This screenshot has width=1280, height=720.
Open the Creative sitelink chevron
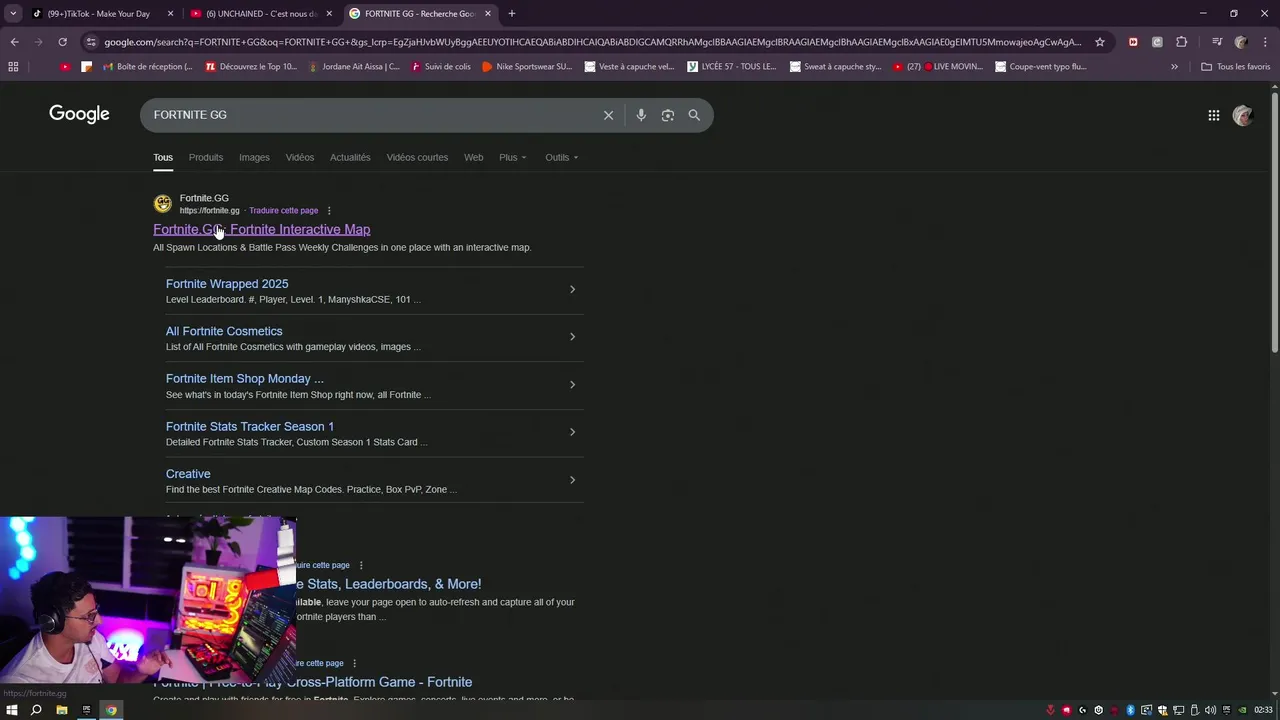click(572, 480)
